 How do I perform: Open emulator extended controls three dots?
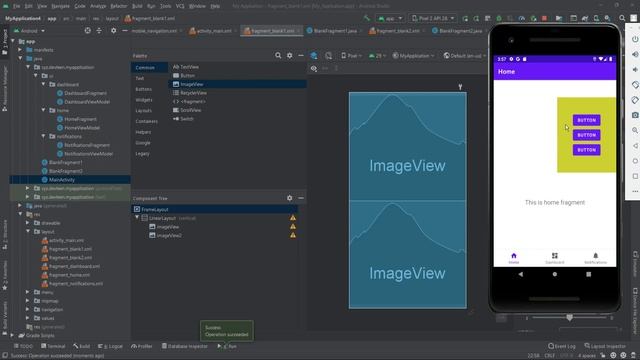[635, 191]
